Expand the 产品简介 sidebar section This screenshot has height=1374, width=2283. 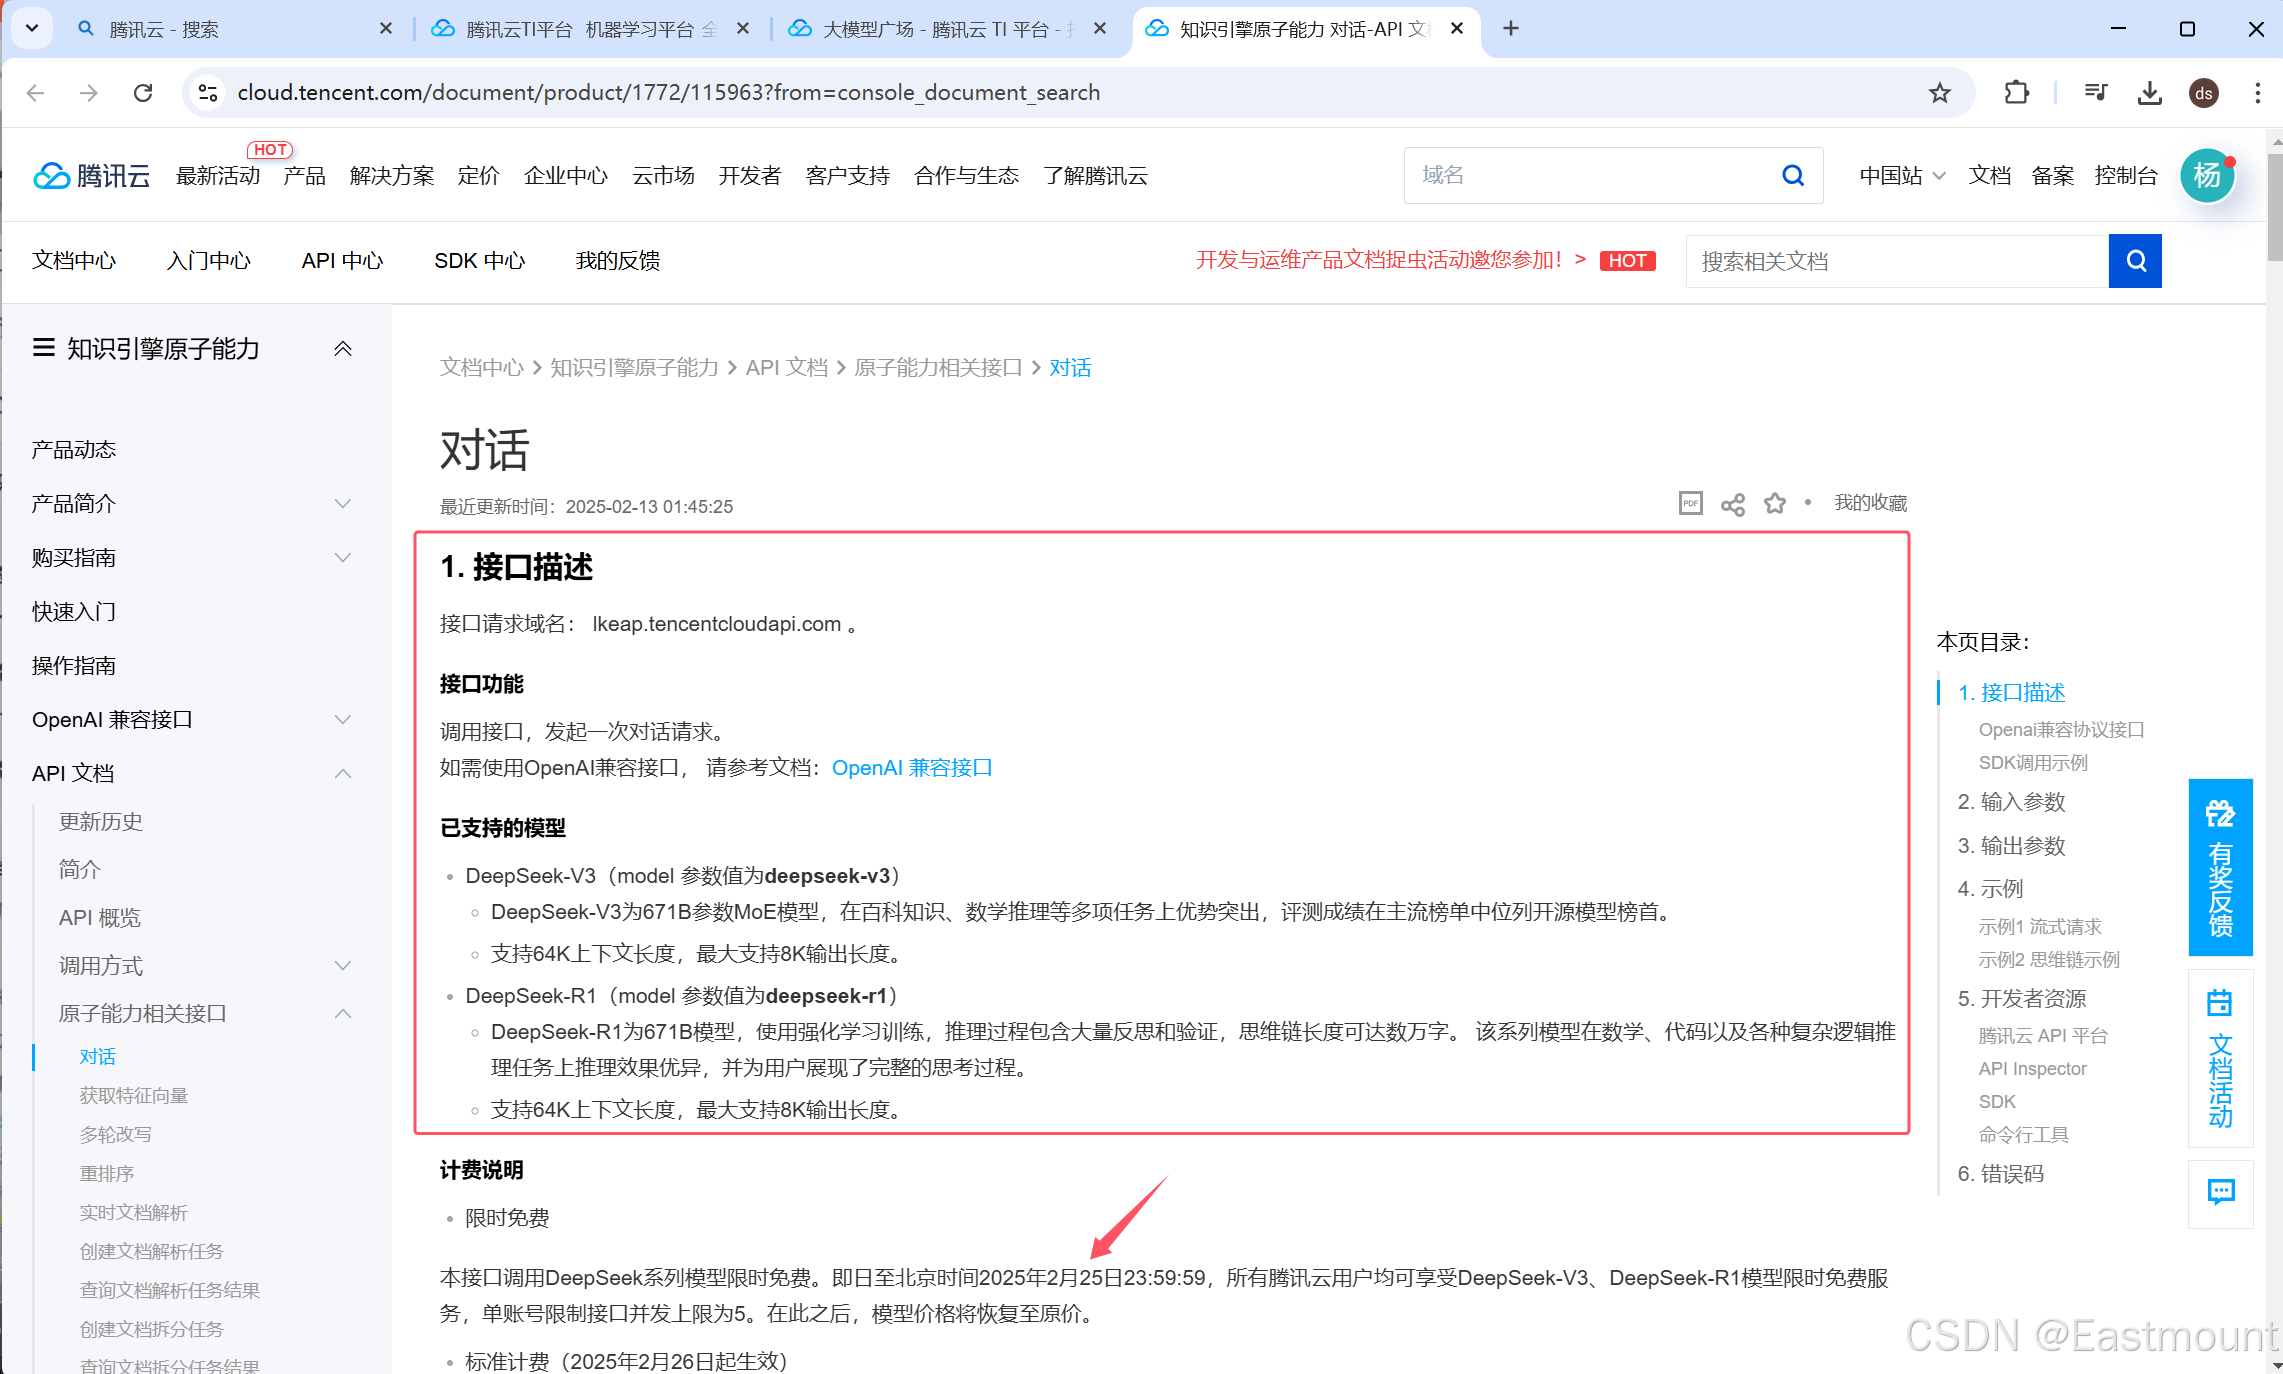tap(342, 503)
